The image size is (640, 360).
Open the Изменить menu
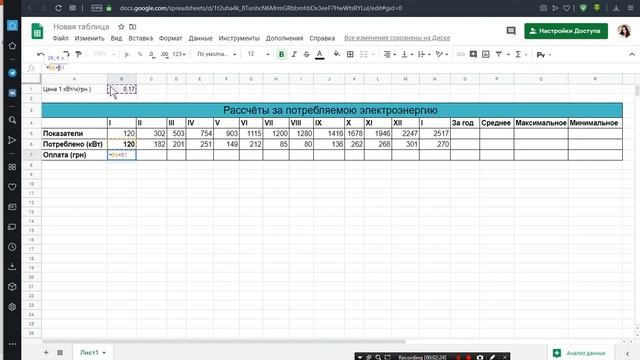(89, 38)
